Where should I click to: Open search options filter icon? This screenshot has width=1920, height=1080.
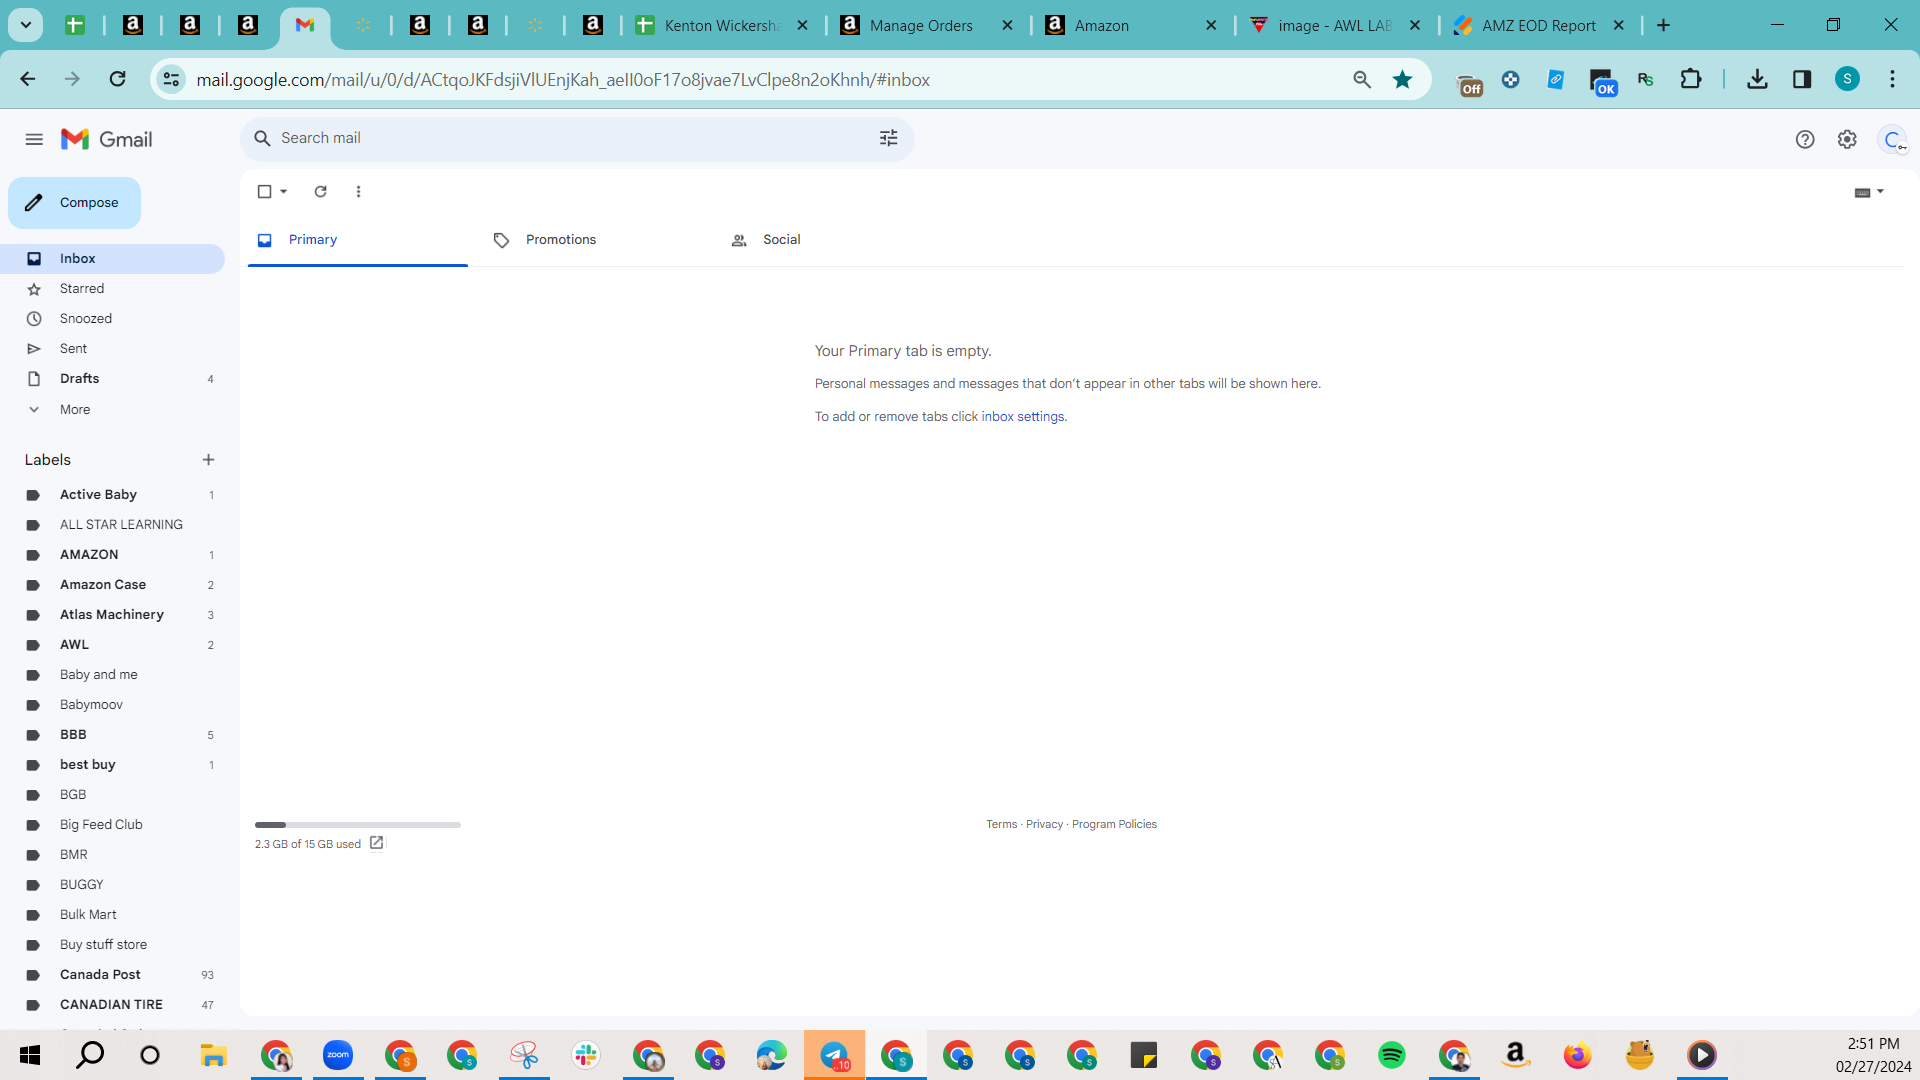[888, 138]
